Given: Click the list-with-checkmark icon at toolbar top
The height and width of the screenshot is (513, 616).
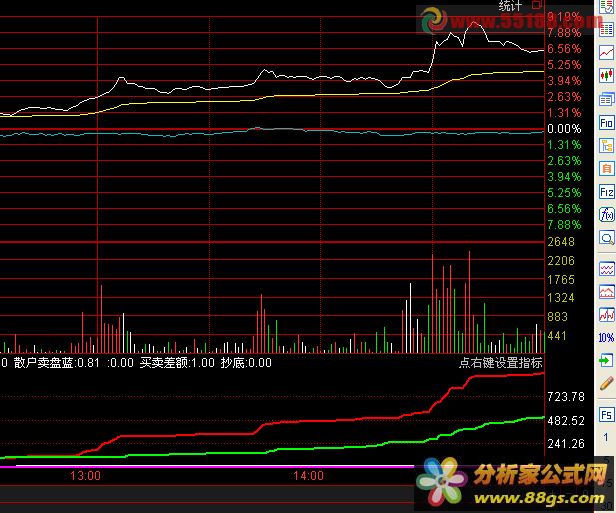Looking at the screenshot, I should click(606, 7).
